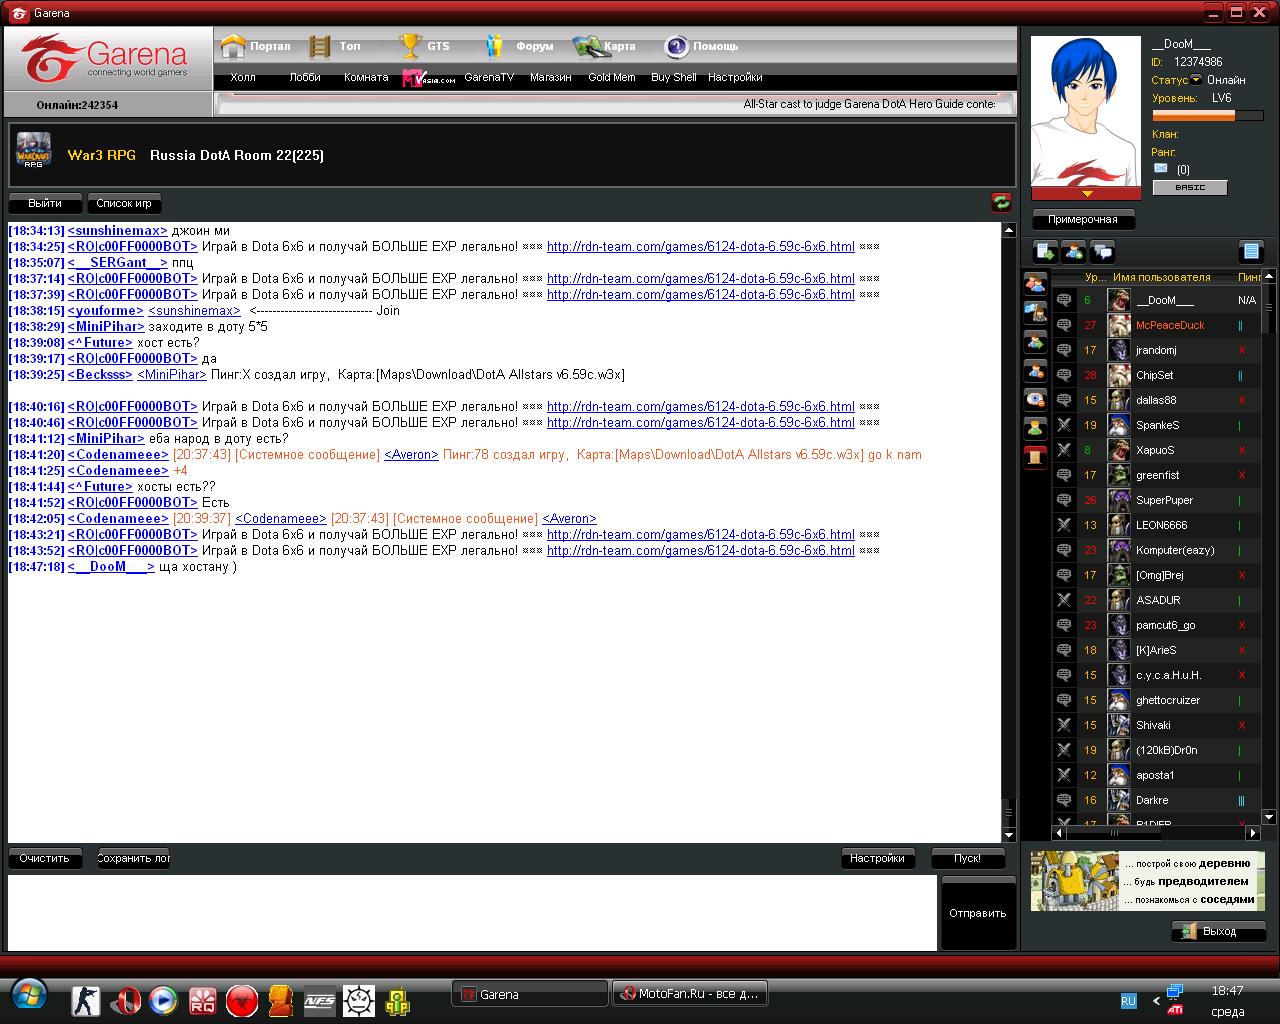Open the Buy Shell tab
Screen dimensions: 1280x1024
pyautogui.click(x=673, y=77)
